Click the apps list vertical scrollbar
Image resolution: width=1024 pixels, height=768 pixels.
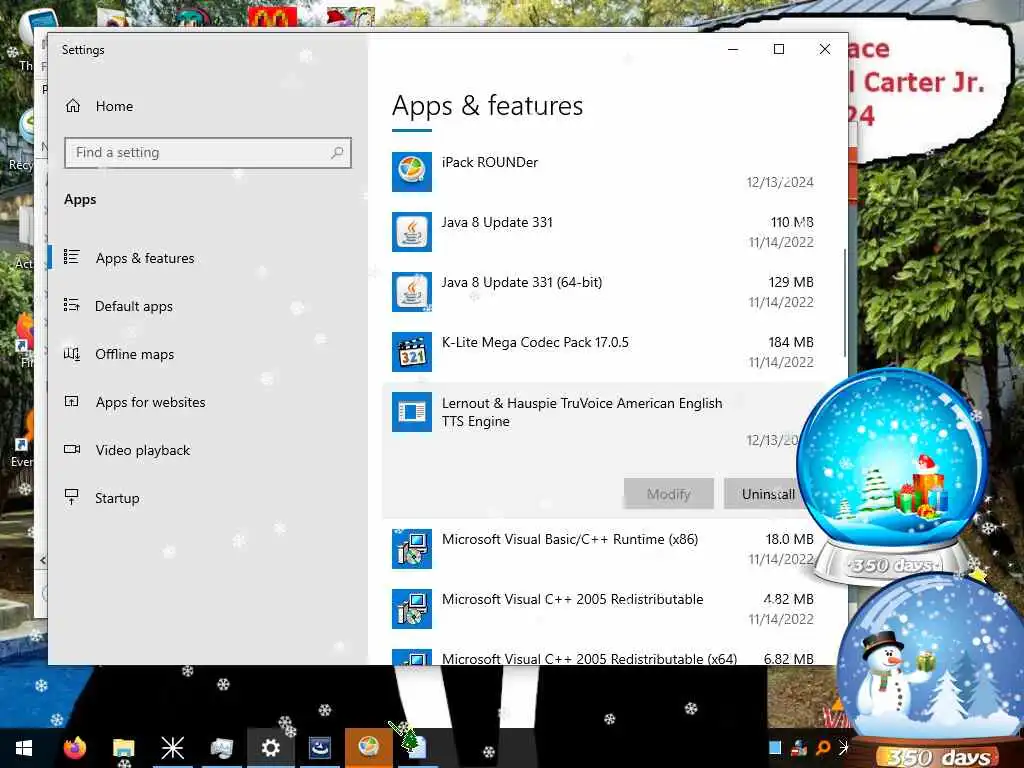(844, 302)
